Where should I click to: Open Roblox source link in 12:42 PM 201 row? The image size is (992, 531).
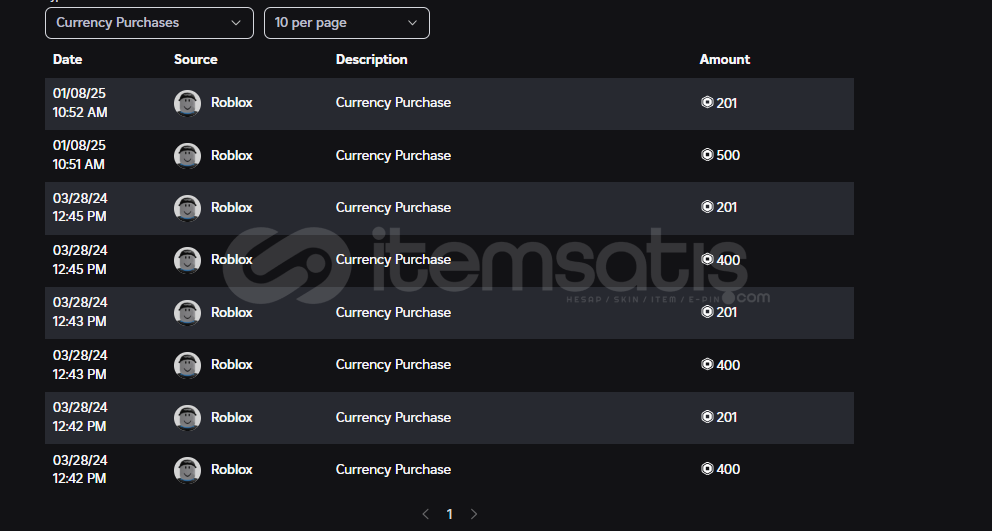[x=232, y=418]
